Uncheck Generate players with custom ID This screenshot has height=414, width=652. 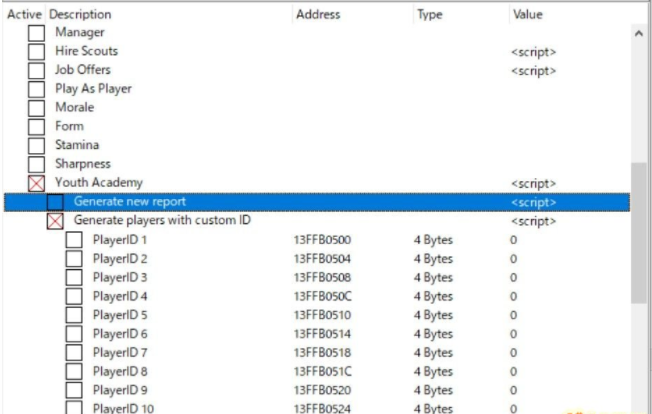coord(55,221)
